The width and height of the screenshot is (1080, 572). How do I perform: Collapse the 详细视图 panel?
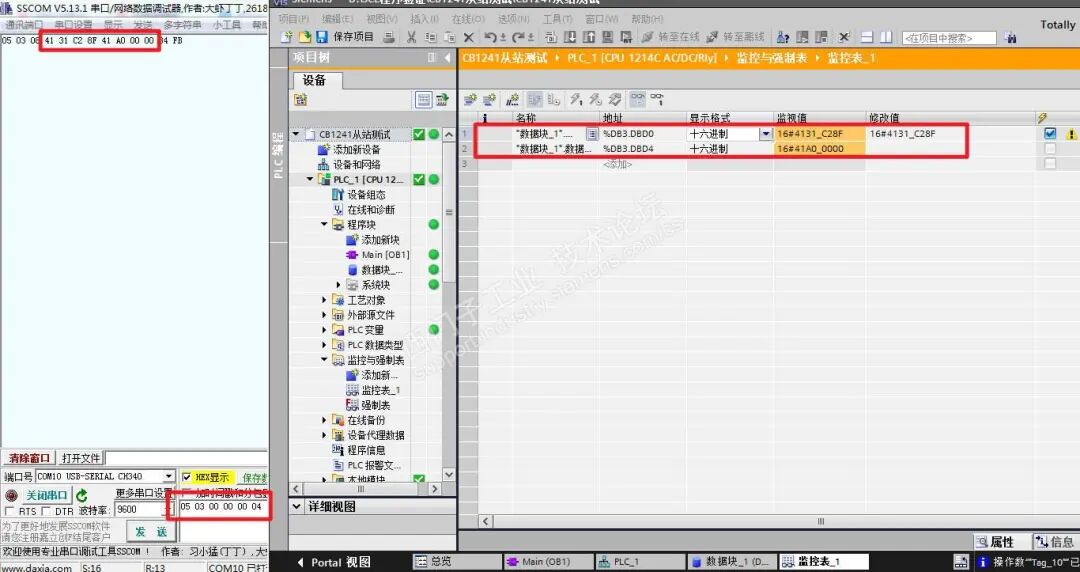[297, 507]
